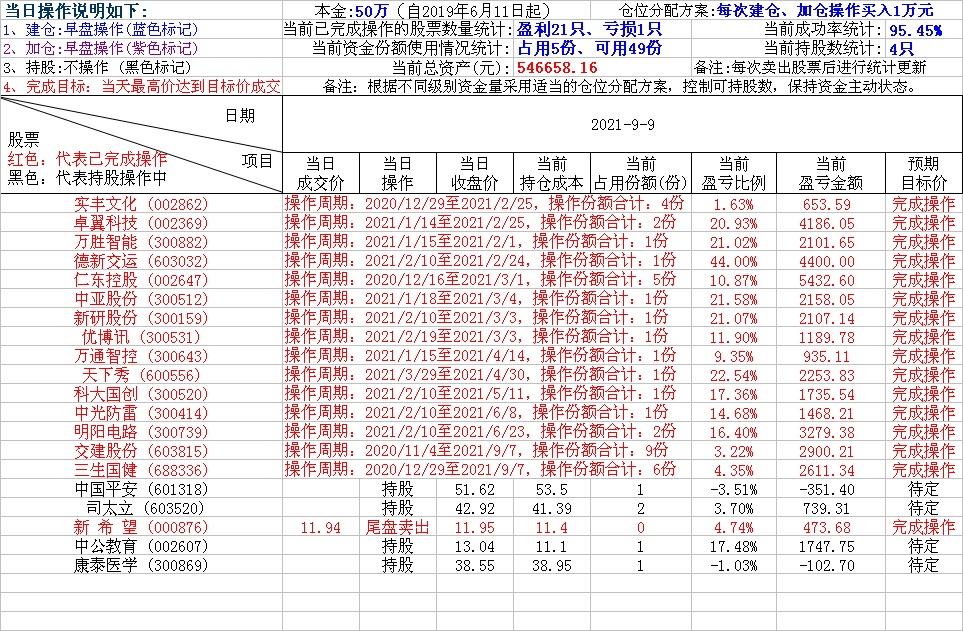Image resolution: width=963 pixels, height=631 pixels.
Task: Click the 占用5份、可用49份 value
Action: [x=589, y=49]
